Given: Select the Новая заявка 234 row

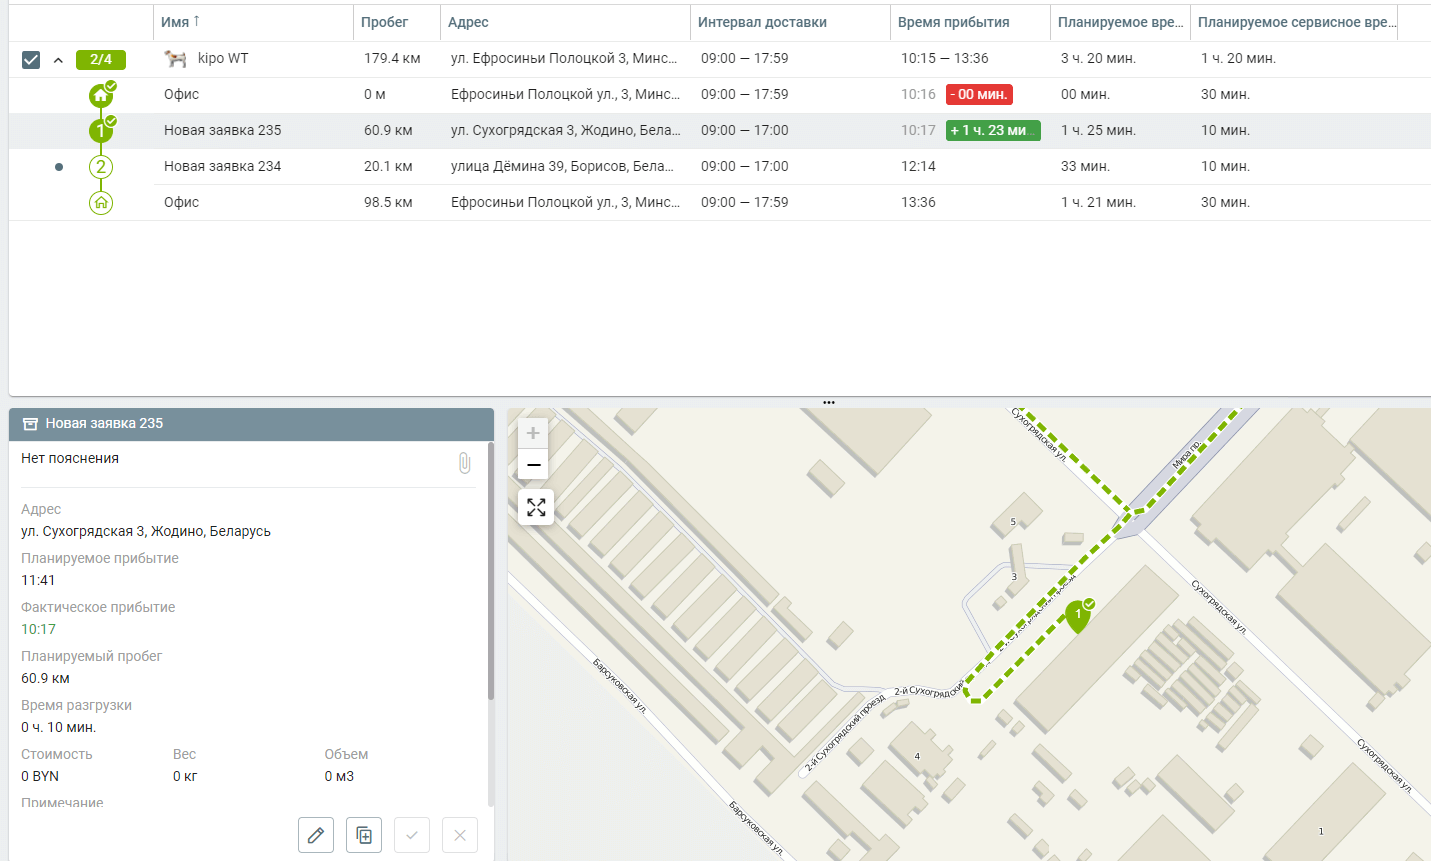Looking at the screenshot, I should click(223, 166).
